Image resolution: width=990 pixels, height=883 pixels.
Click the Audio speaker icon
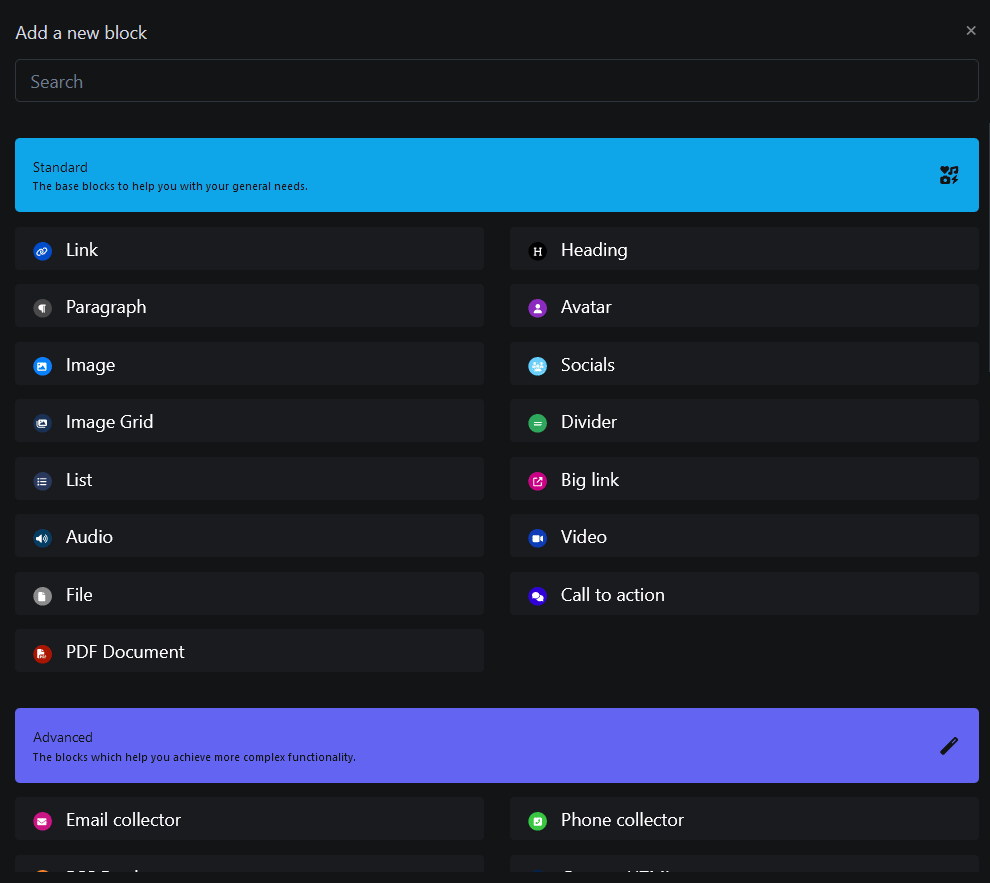pos(42,538)
